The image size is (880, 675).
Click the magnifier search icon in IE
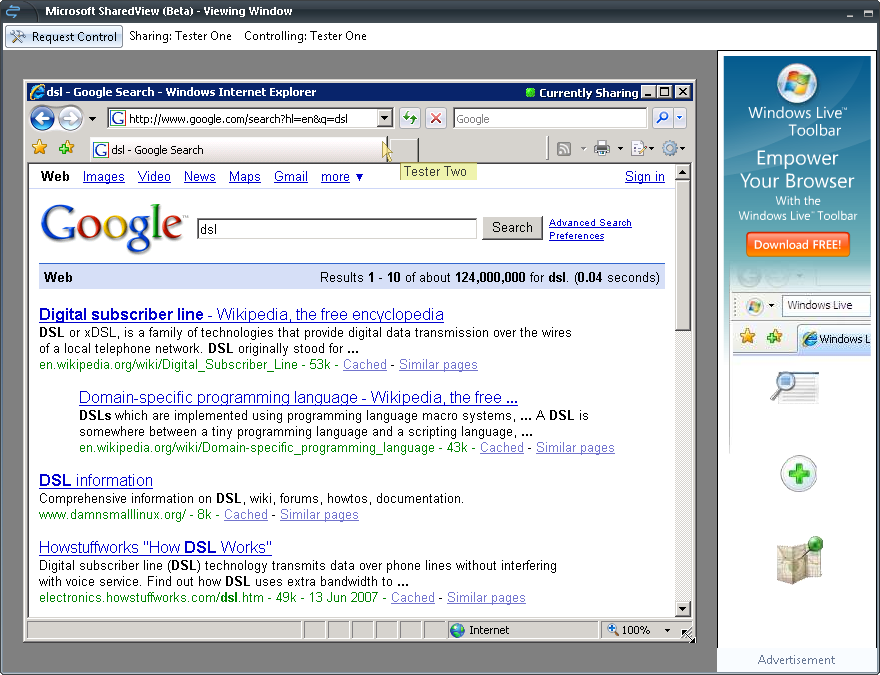(x=662, y=118)
